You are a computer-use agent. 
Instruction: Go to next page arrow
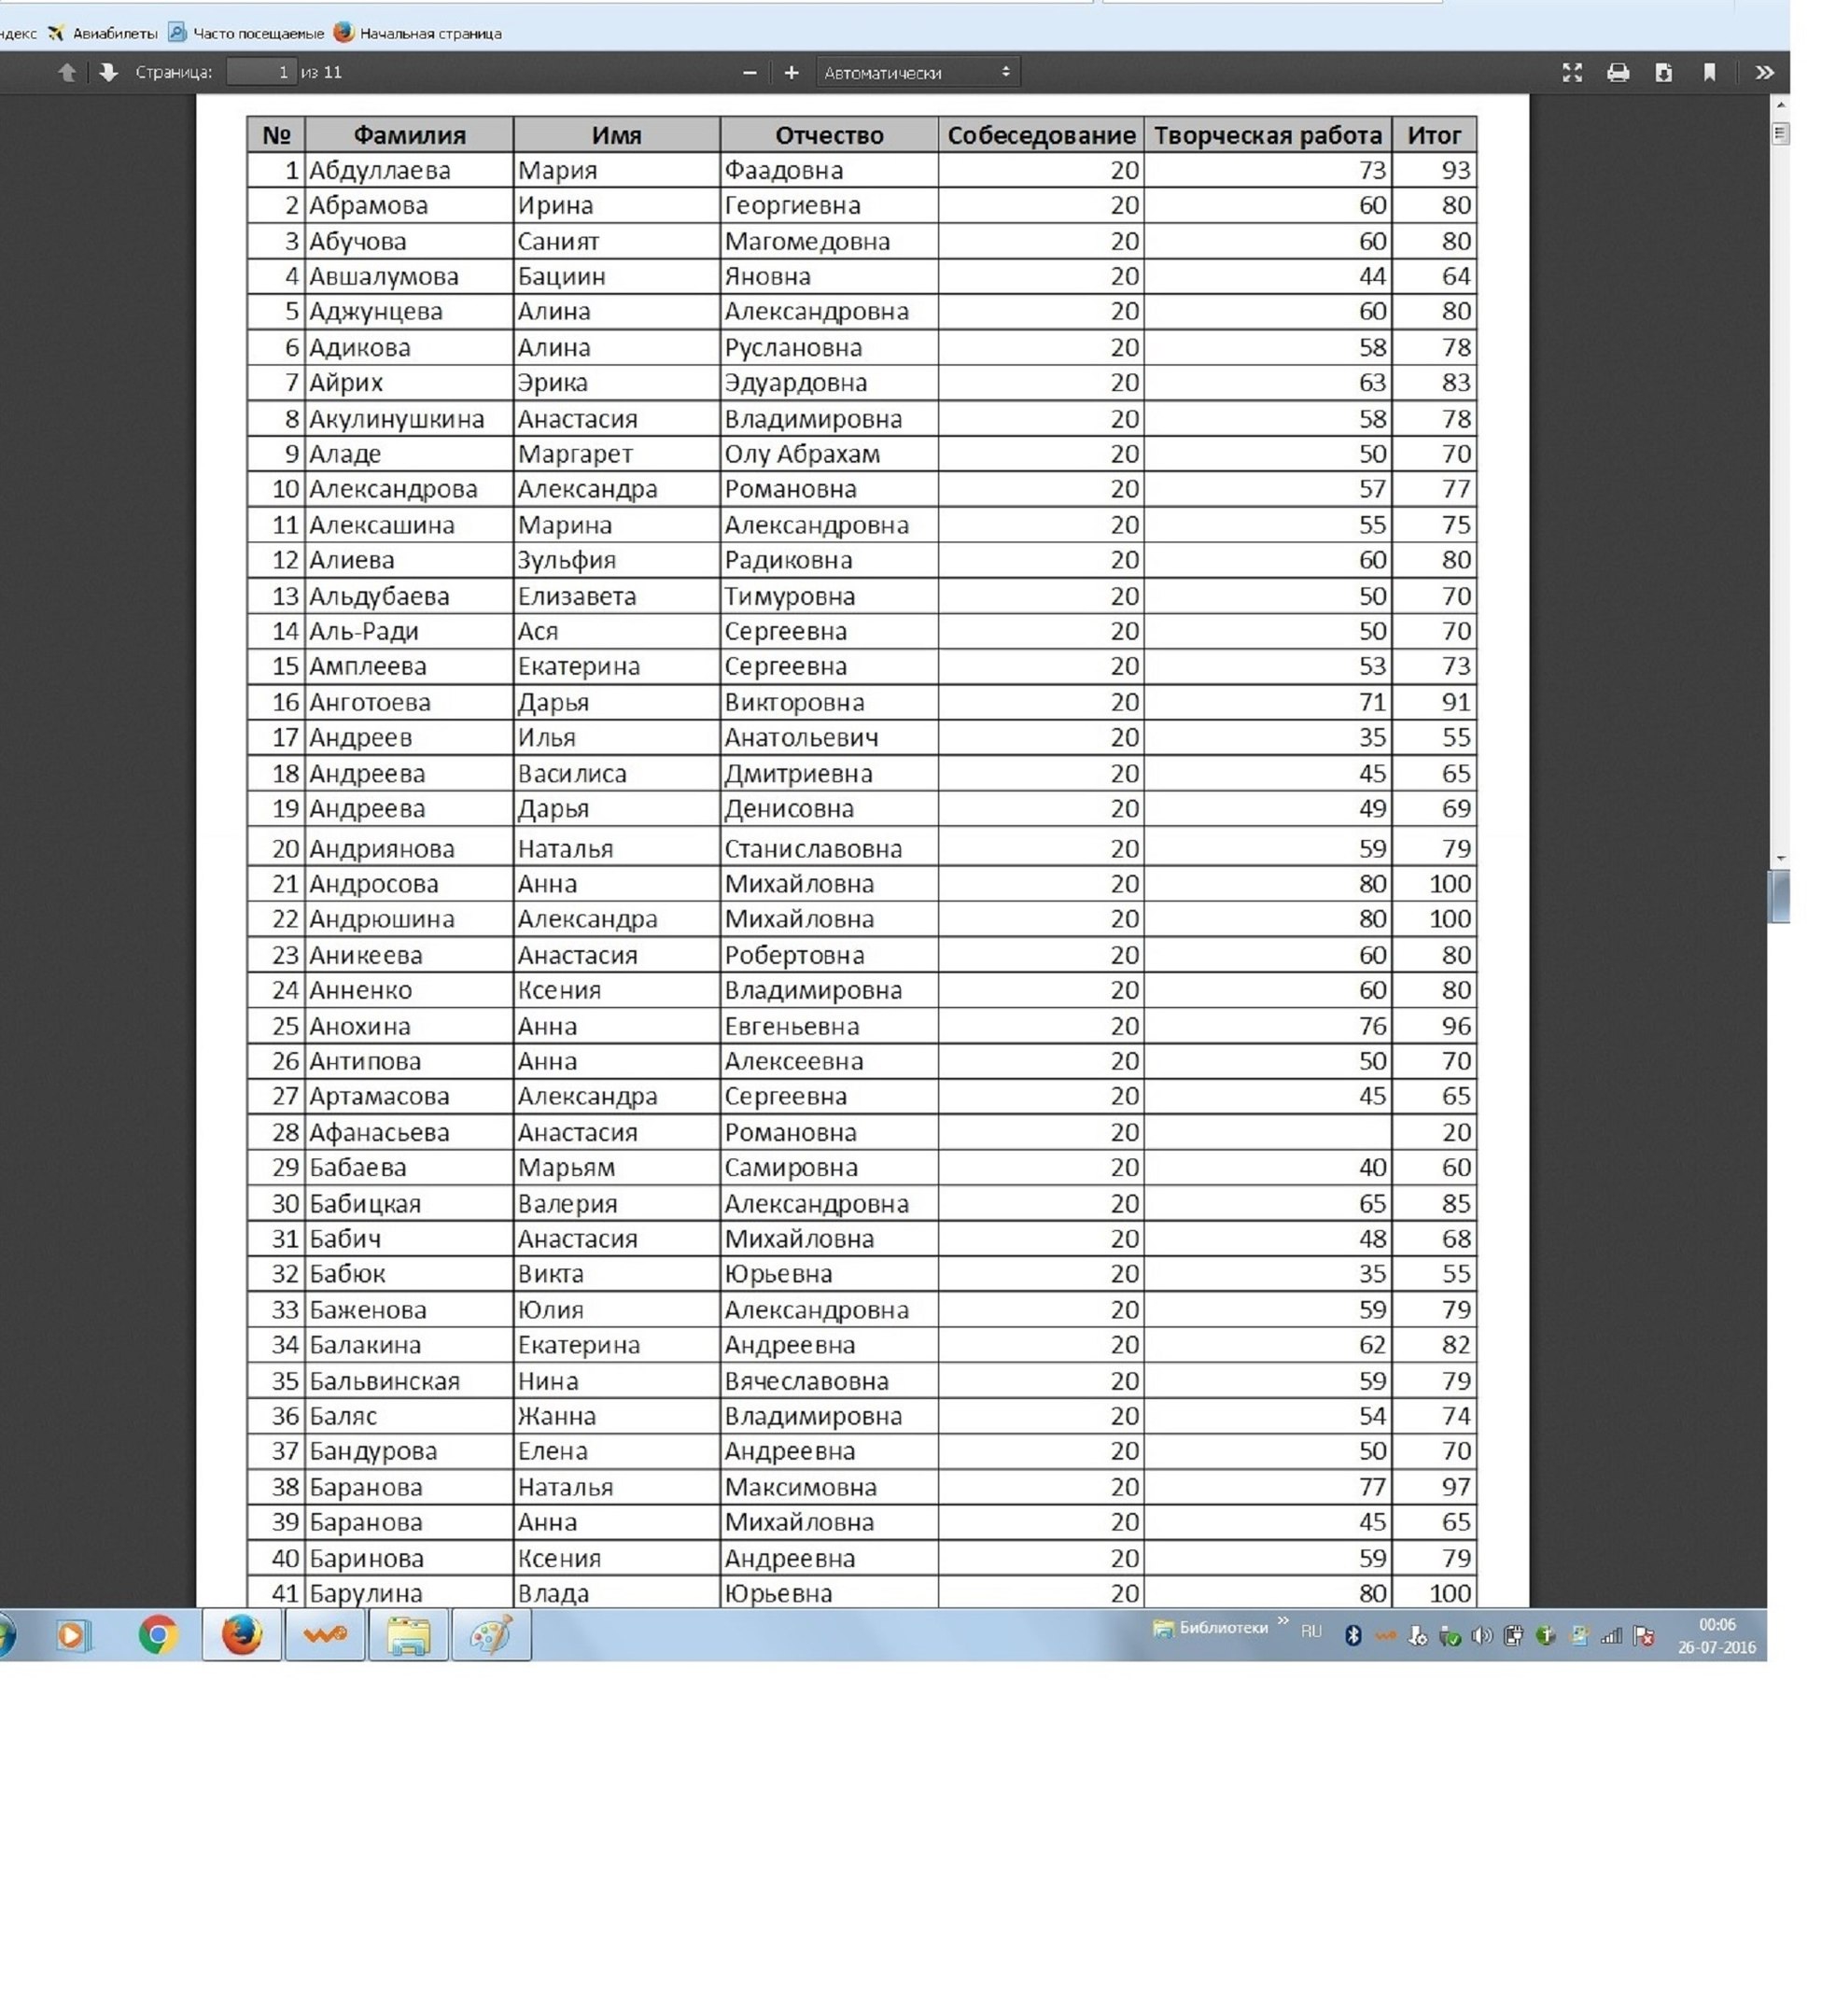(109, 73)
